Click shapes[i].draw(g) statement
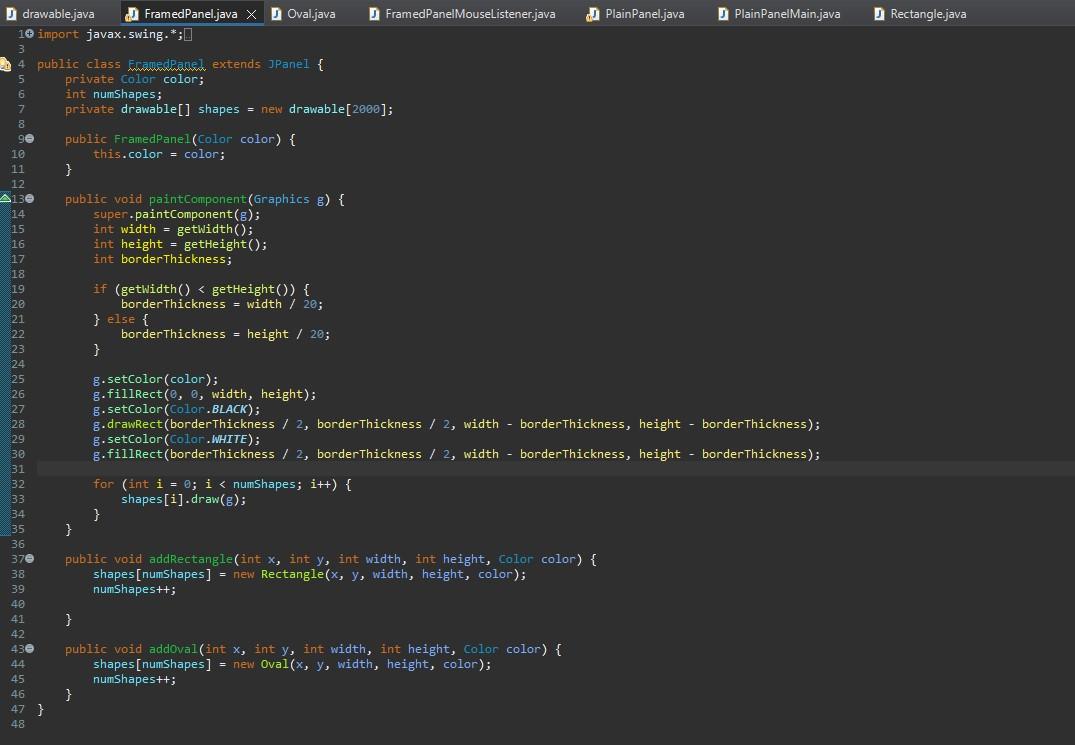 (184, 499)
